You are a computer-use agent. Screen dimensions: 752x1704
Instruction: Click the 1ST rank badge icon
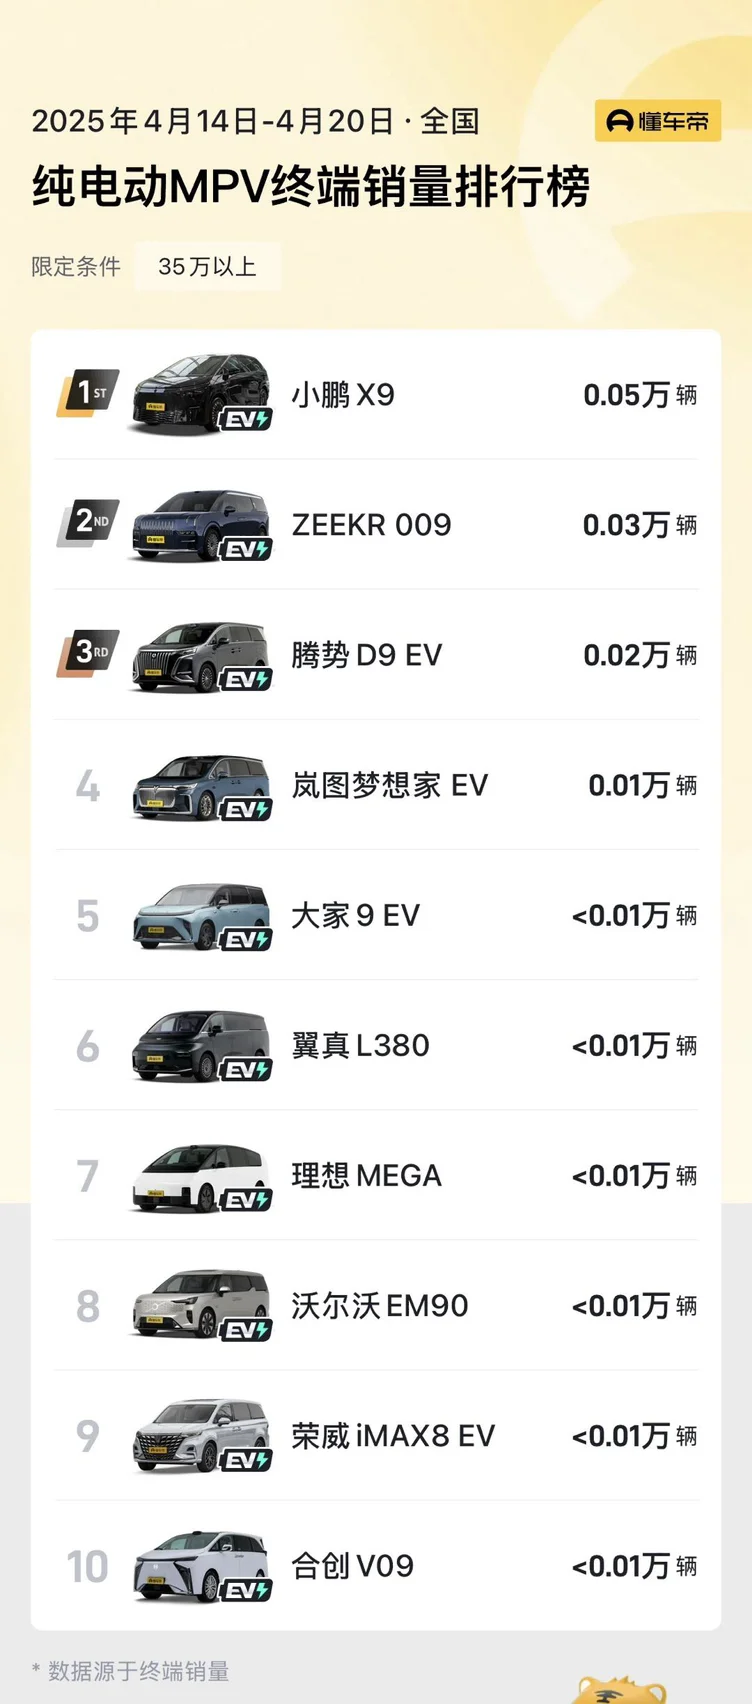click(x=88, y=393)
